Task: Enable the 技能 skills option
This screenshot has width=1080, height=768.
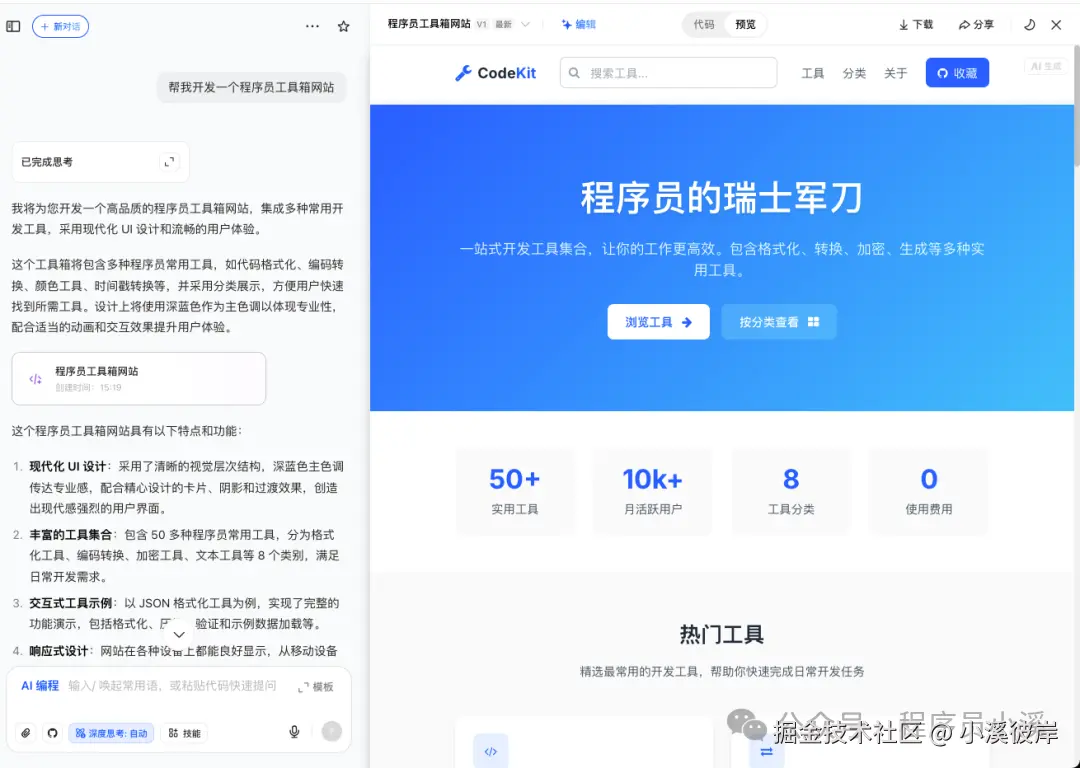Action: [x=183, y=732]
